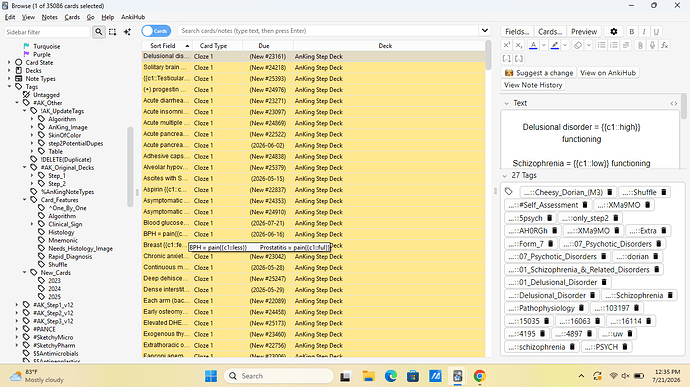
Task: Open Google Chrome from the taskbar
Action: pyautogui.click(x=480, y=376)
